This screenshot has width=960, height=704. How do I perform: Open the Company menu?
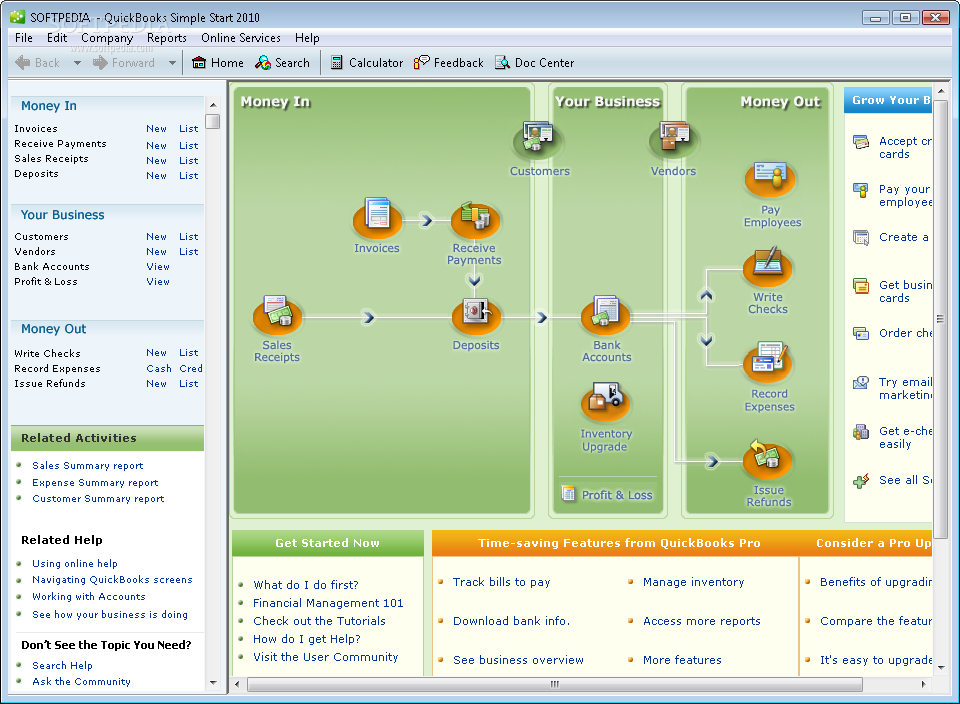pos(107,38)
